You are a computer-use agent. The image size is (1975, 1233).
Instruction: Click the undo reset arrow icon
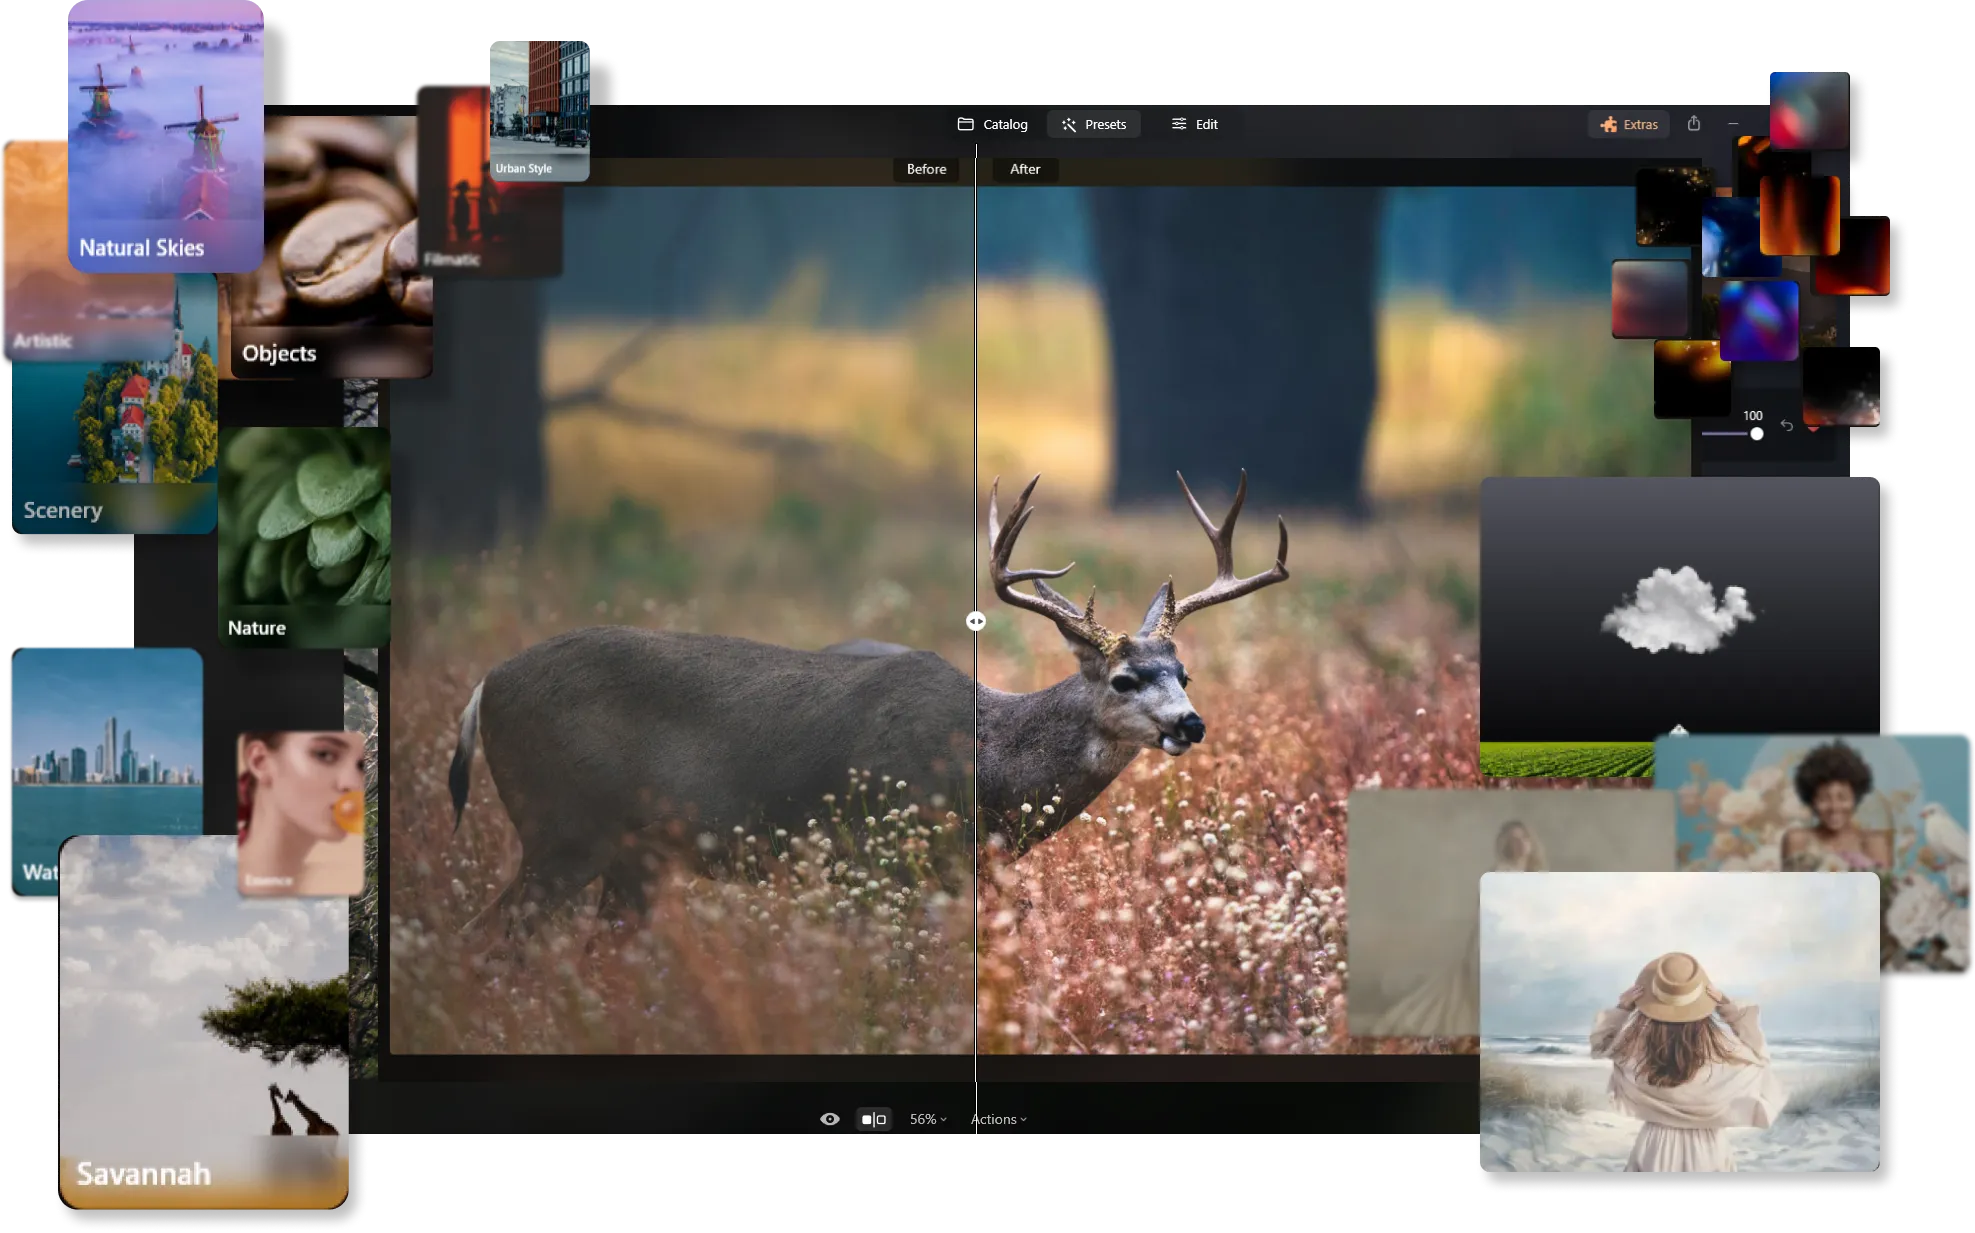1787,426
